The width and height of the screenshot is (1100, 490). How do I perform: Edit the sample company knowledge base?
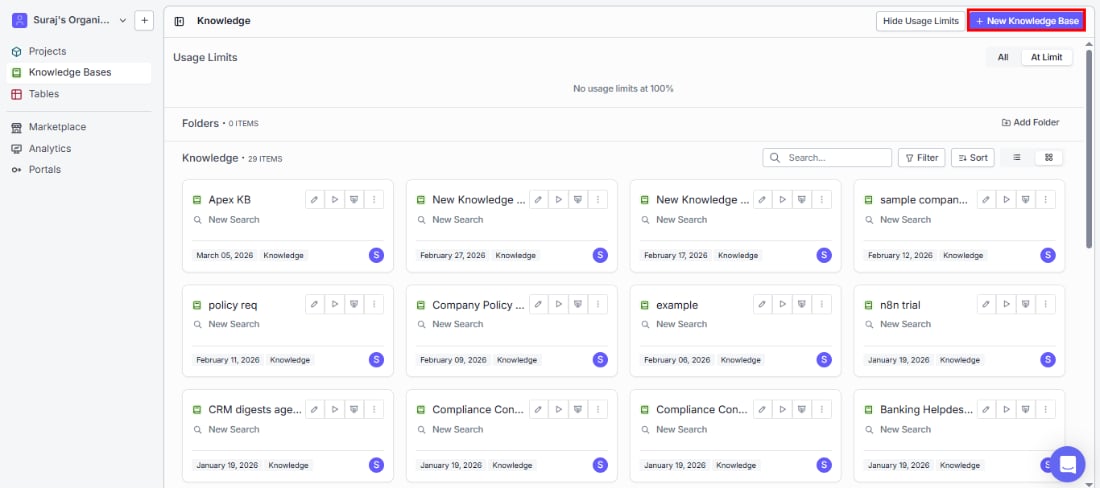click(986, 199)
